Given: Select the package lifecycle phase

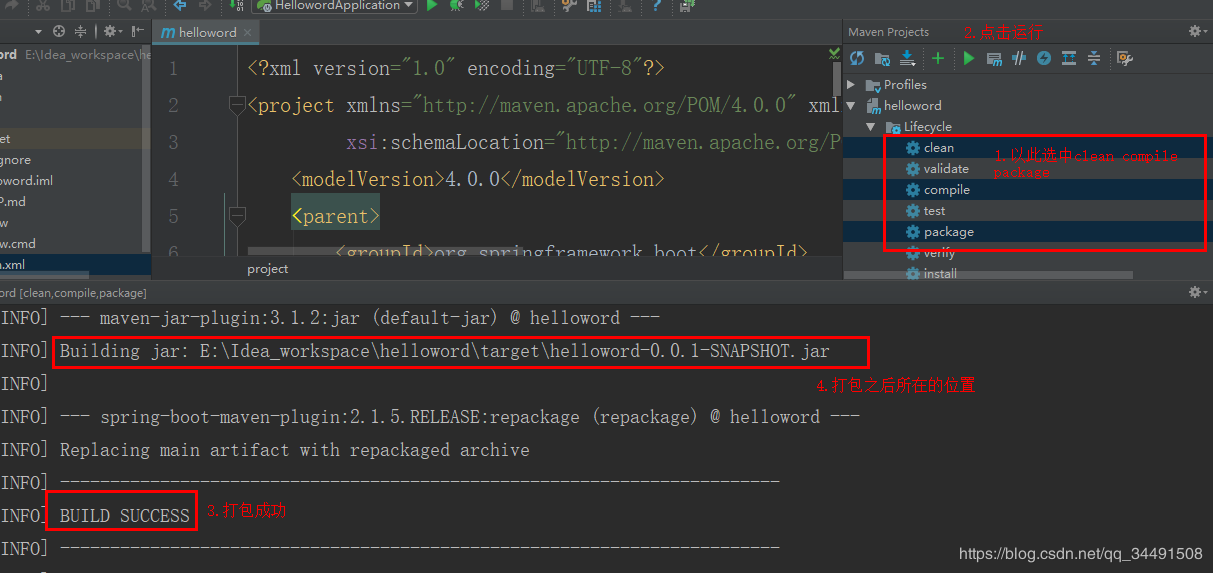Looking at the screenshot, I should (940, 232).
